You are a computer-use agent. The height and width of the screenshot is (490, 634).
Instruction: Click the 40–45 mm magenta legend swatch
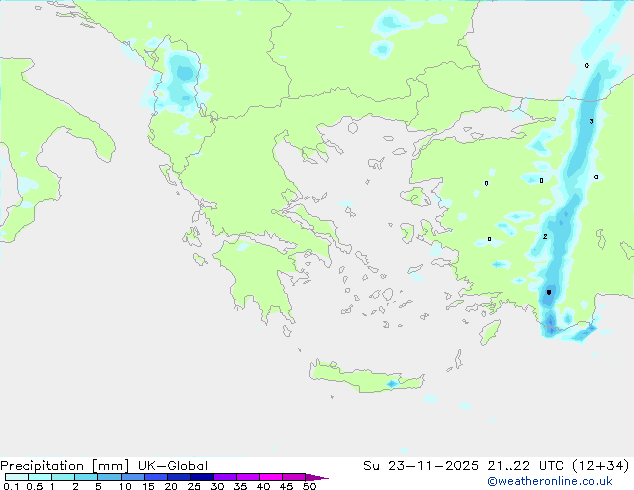click(271, 477)
